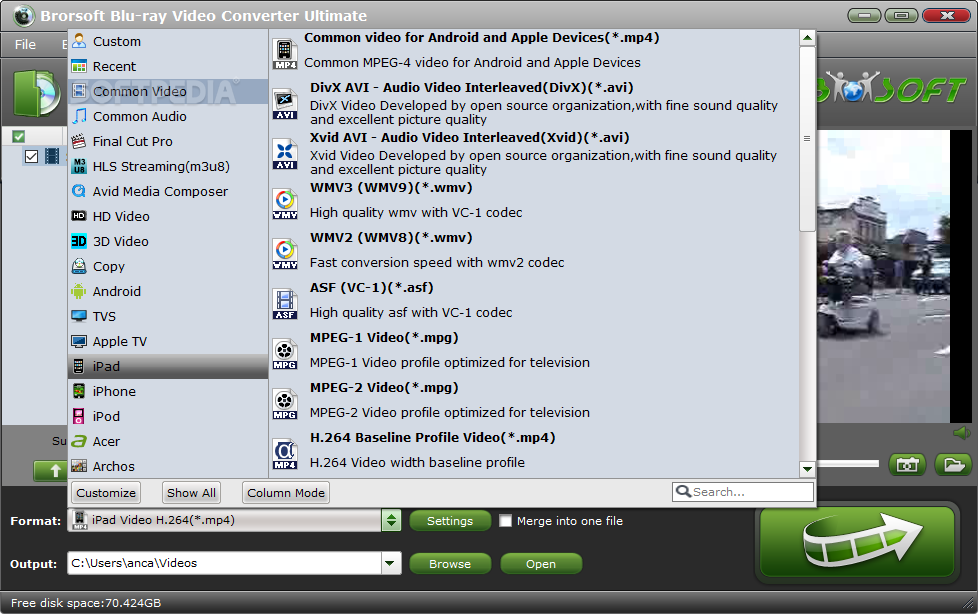The image size is (978, 614).
Task: Toggle the Merge into one file checkbox
Action: (x=506, y=520)
